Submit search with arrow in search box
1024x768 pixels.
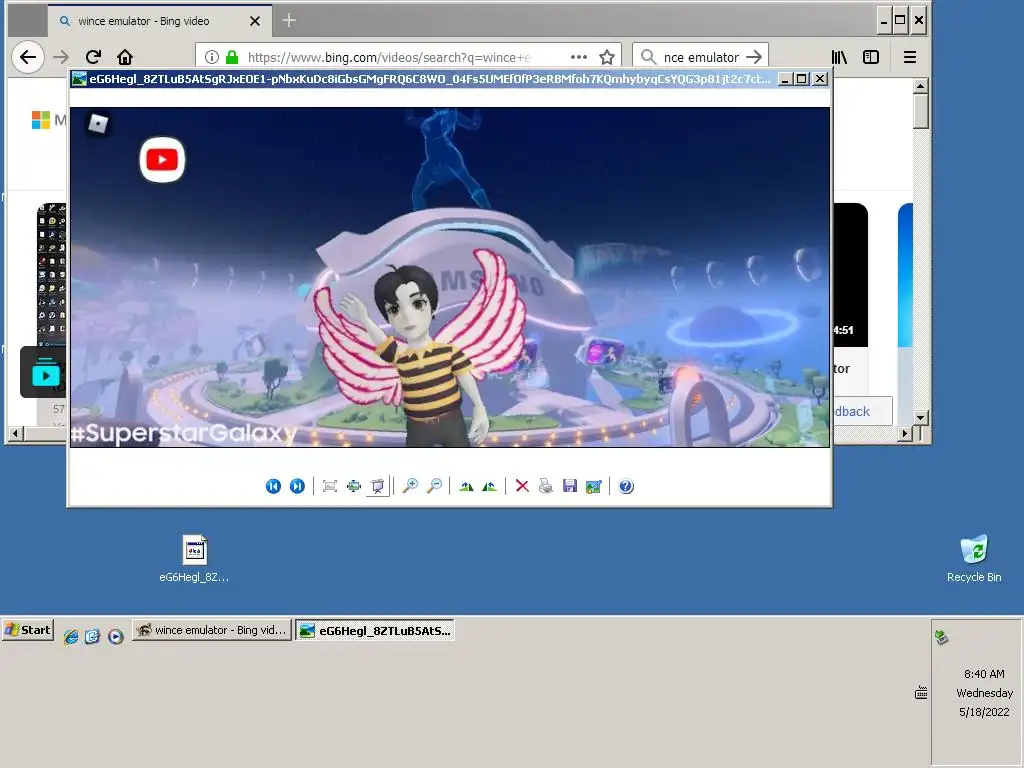click(x=754, y=57)
